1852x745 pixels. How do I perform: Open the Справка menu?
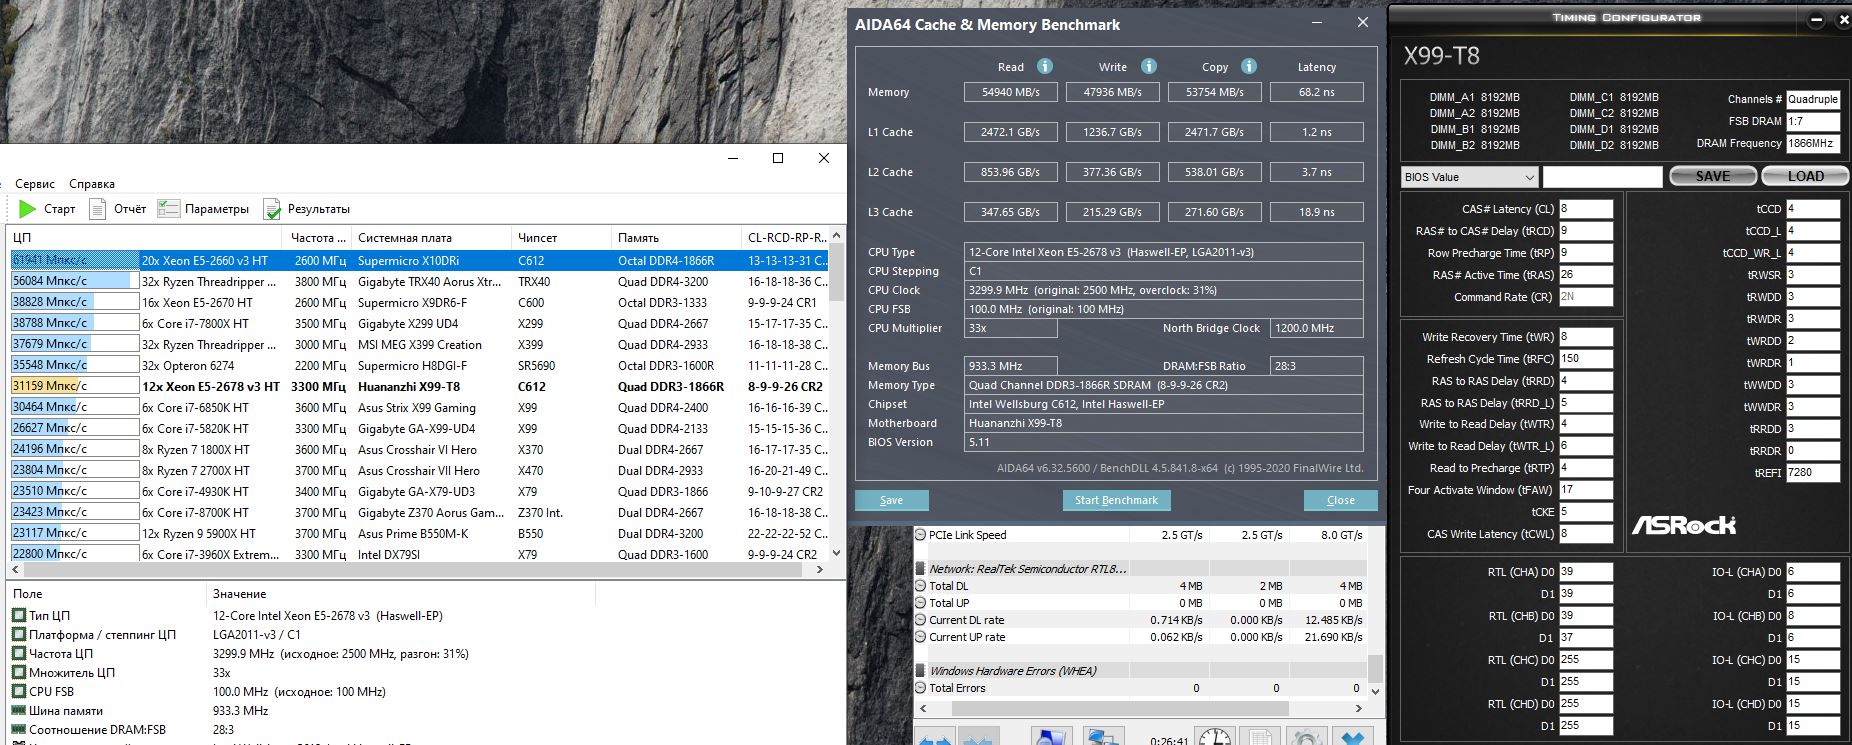[92, 184]
